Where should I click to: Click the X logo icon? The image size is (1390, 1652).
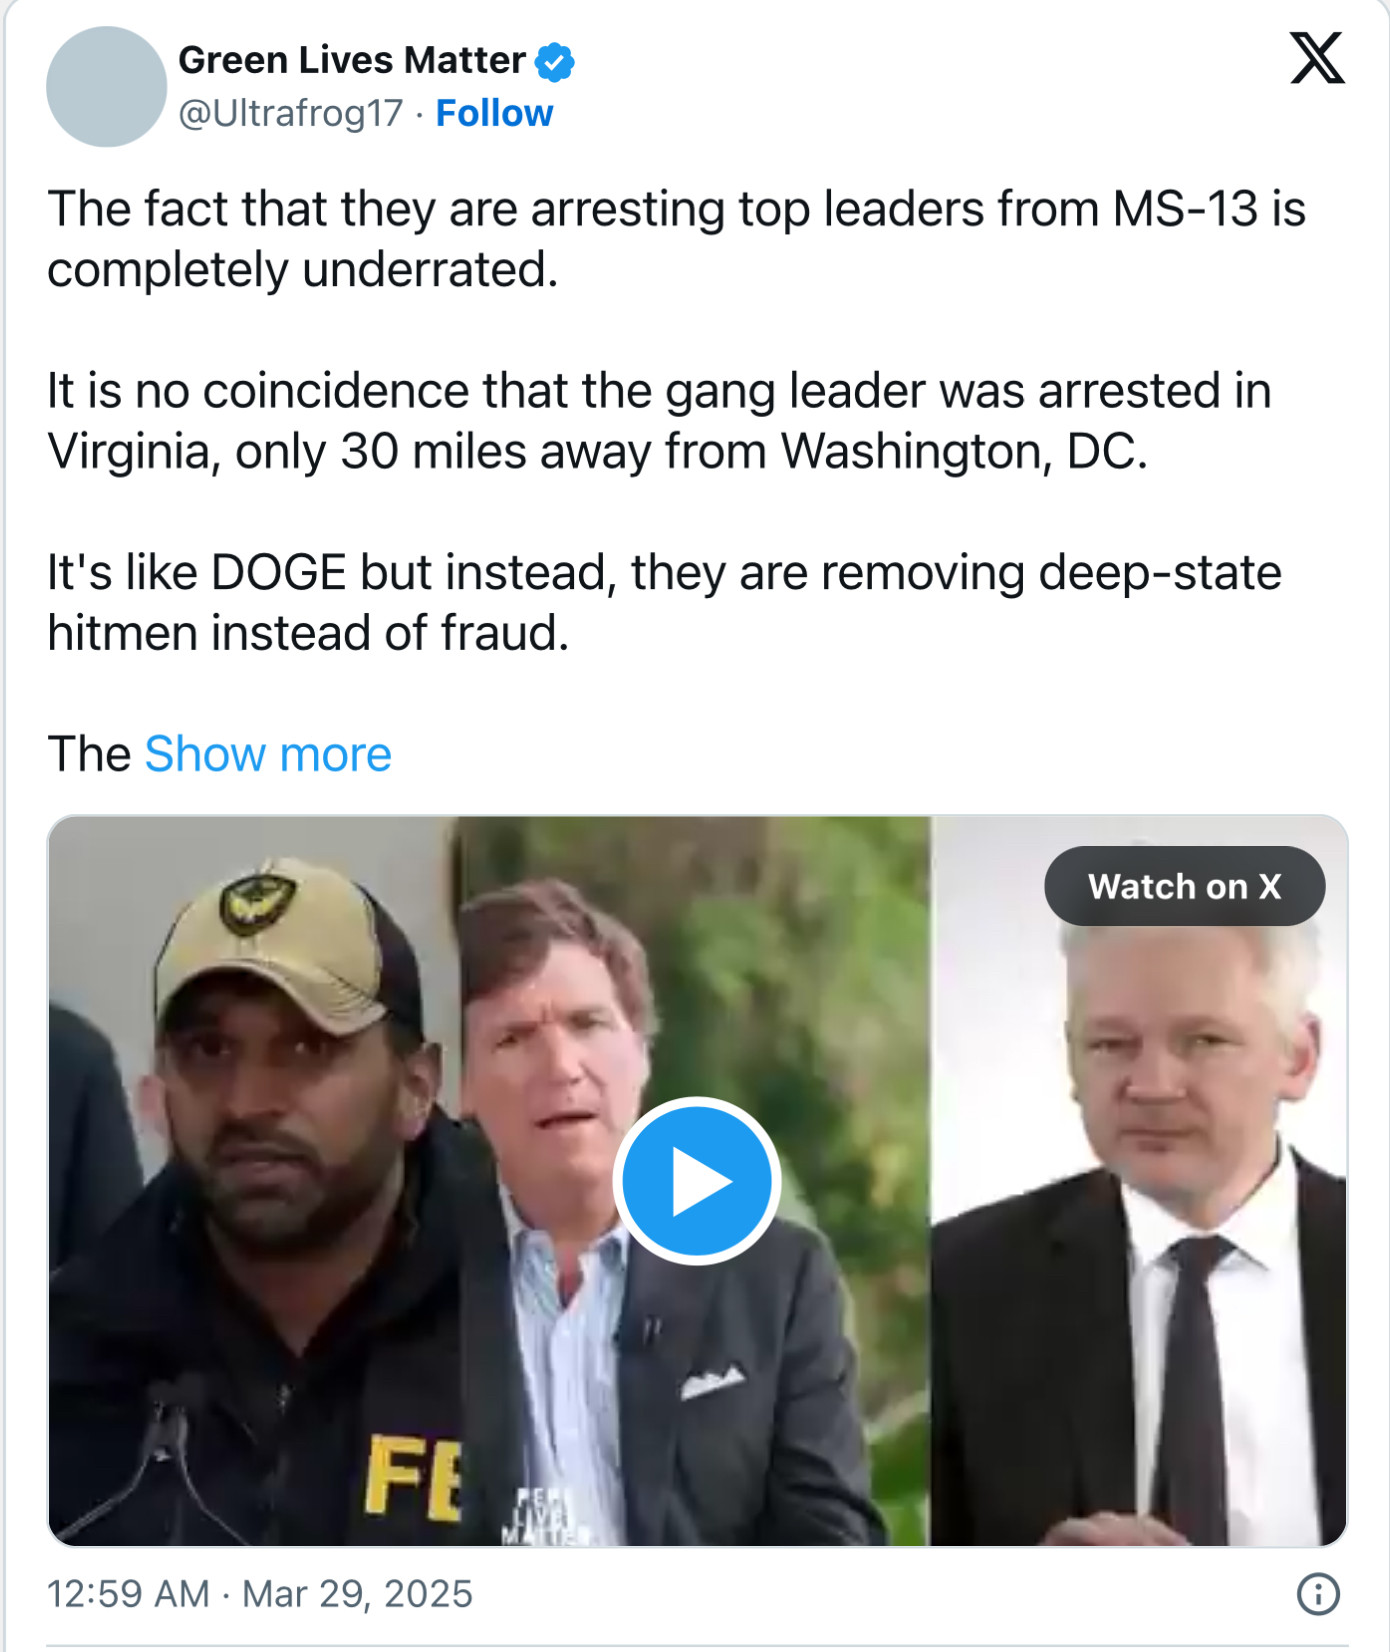[1317, 59]
